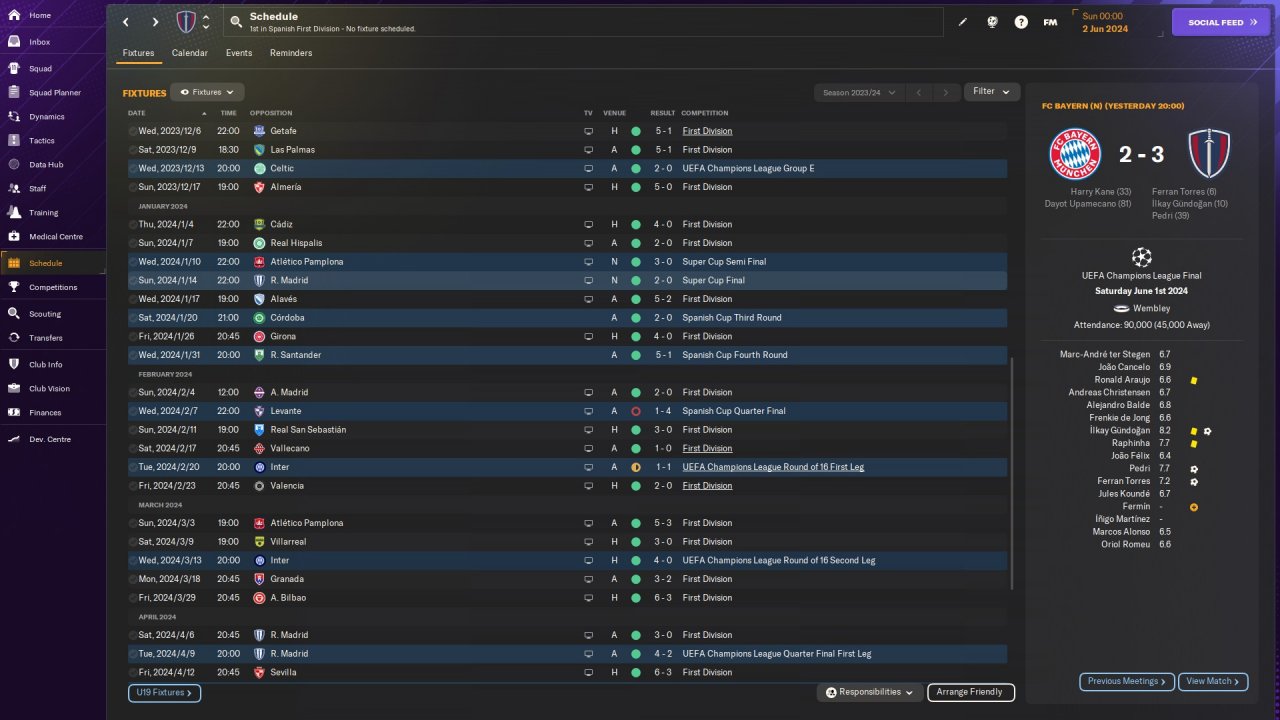Open the Dynamics section
The width and height of the screenshot is (1280, 720).
[46, 117]
